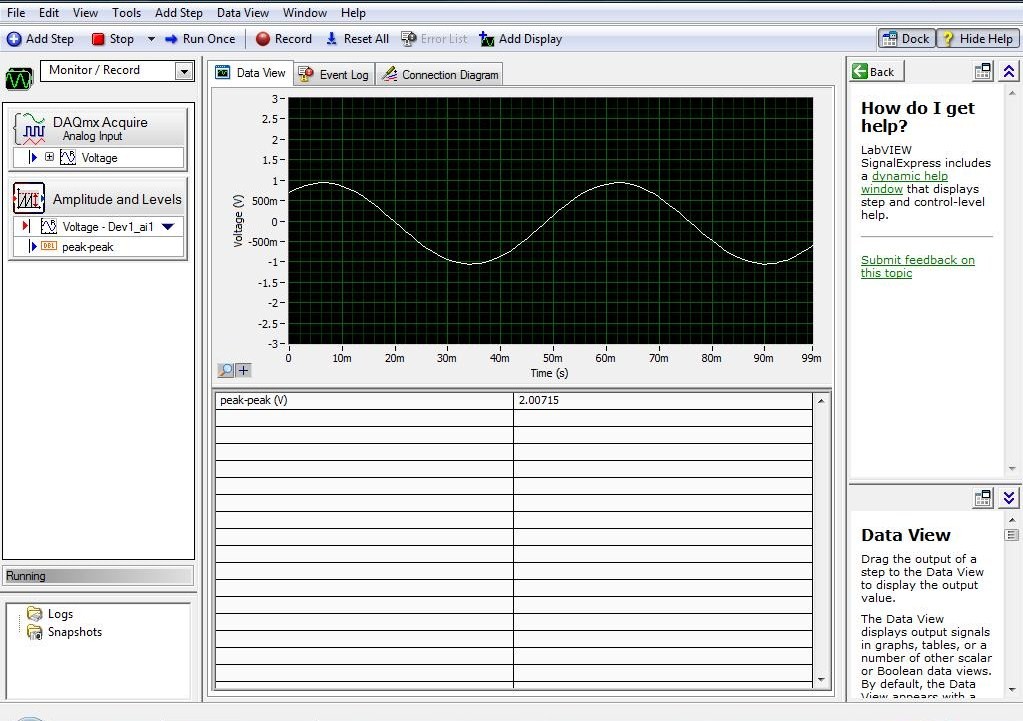This screenshot has height=721, width=1023.
Task: Start recording with the Record button
Action: pos(284,39)
